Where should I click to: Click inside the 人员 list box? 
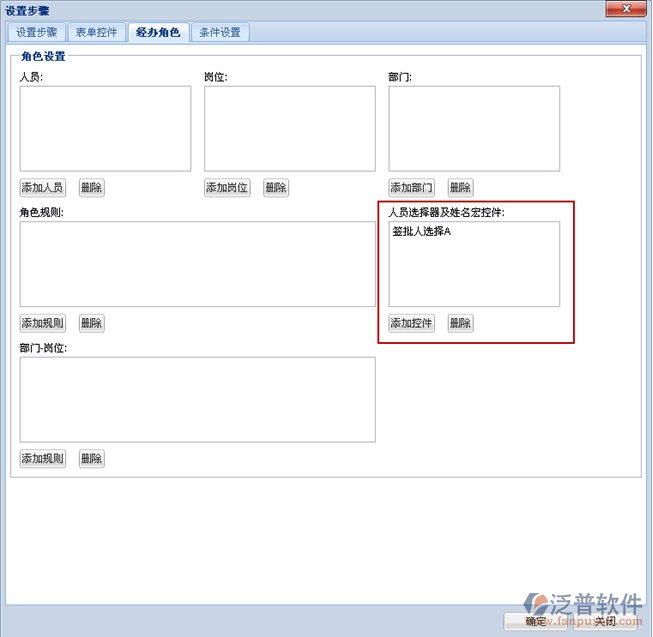tap(105, 129)
